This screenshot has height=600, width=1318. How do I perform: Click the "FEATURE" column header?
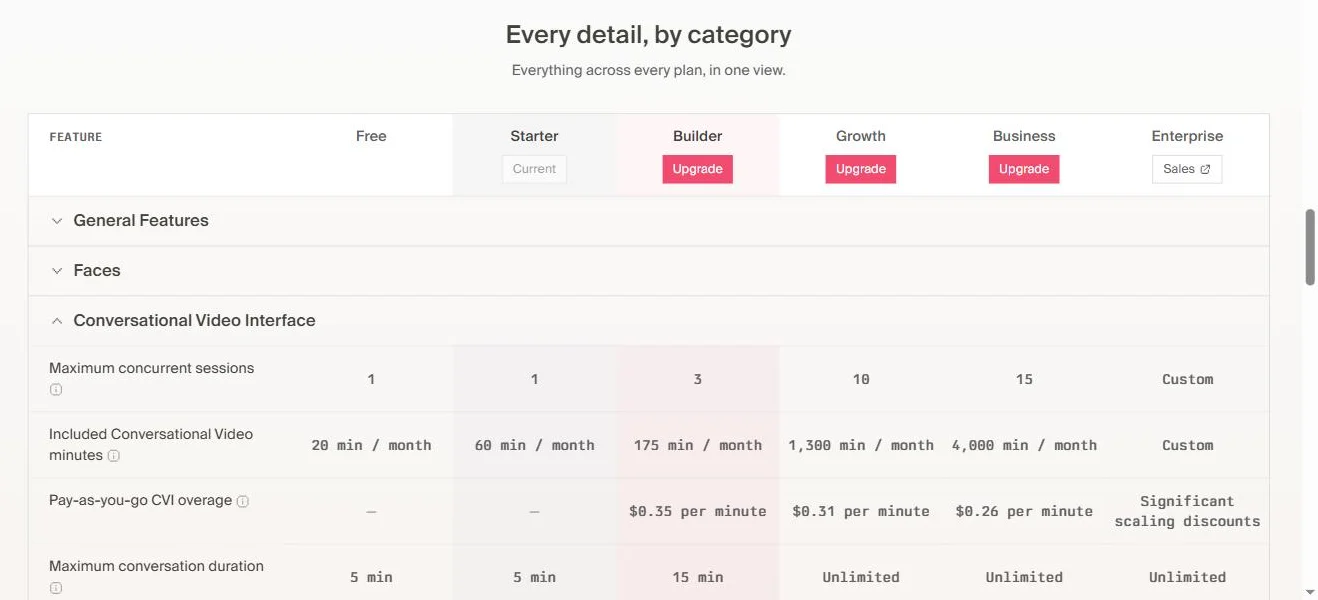[76, 137]
